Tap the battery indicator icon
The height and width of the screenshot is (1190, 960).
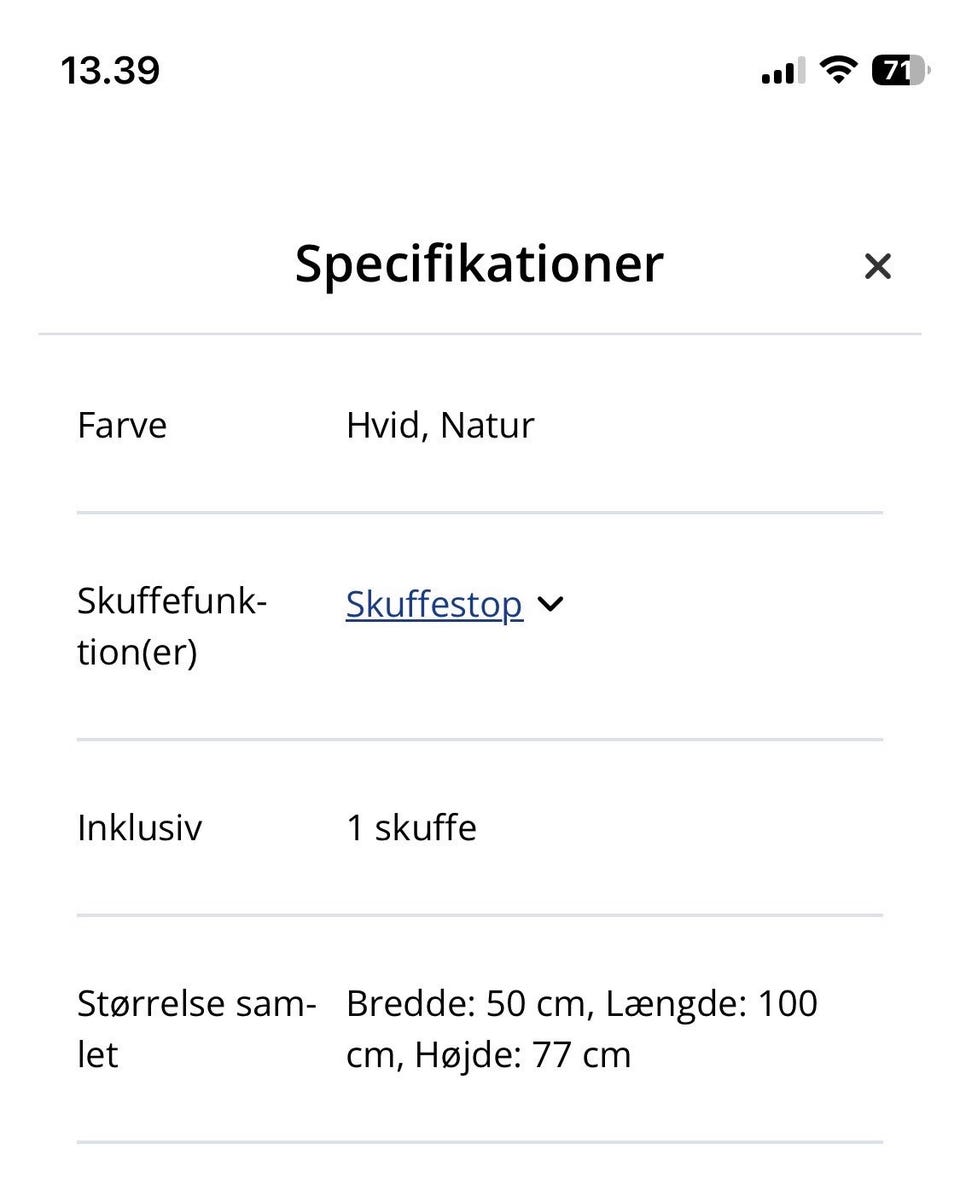[x=900, y=71]
